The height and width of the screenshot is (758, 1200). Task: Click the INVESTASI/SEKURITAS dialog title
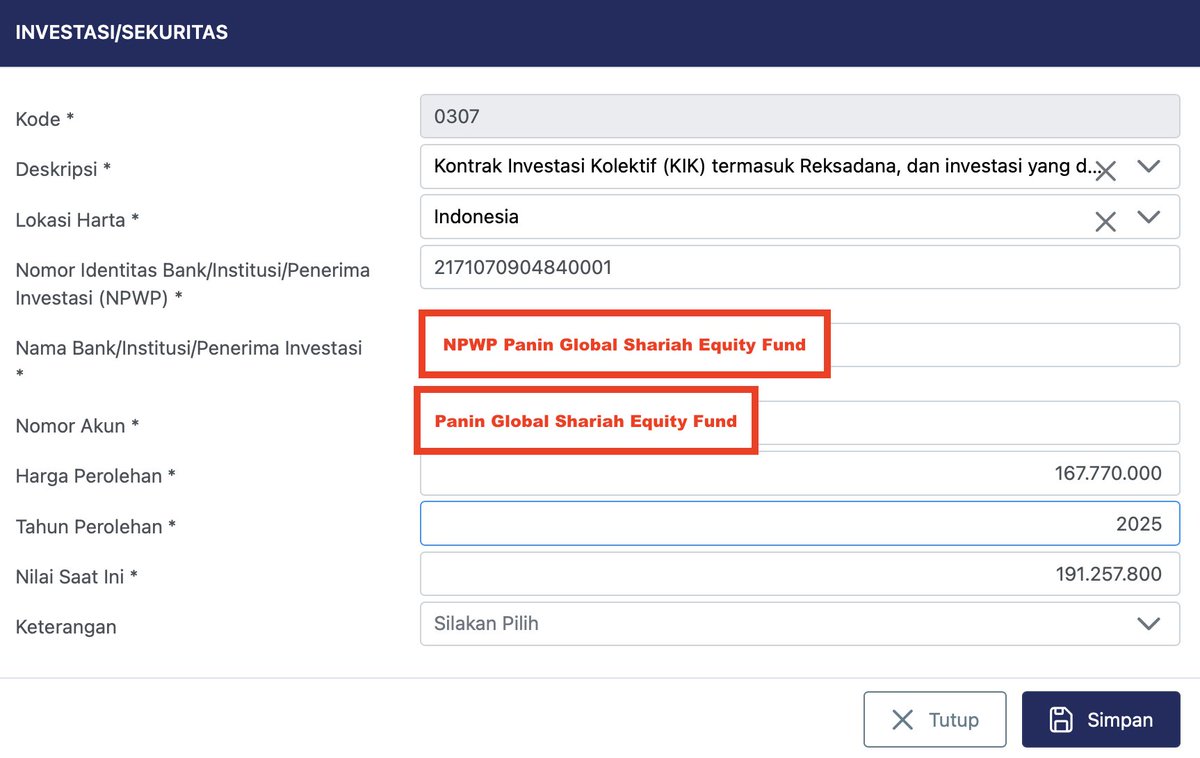pyautogui.click(x=122, y=33)
